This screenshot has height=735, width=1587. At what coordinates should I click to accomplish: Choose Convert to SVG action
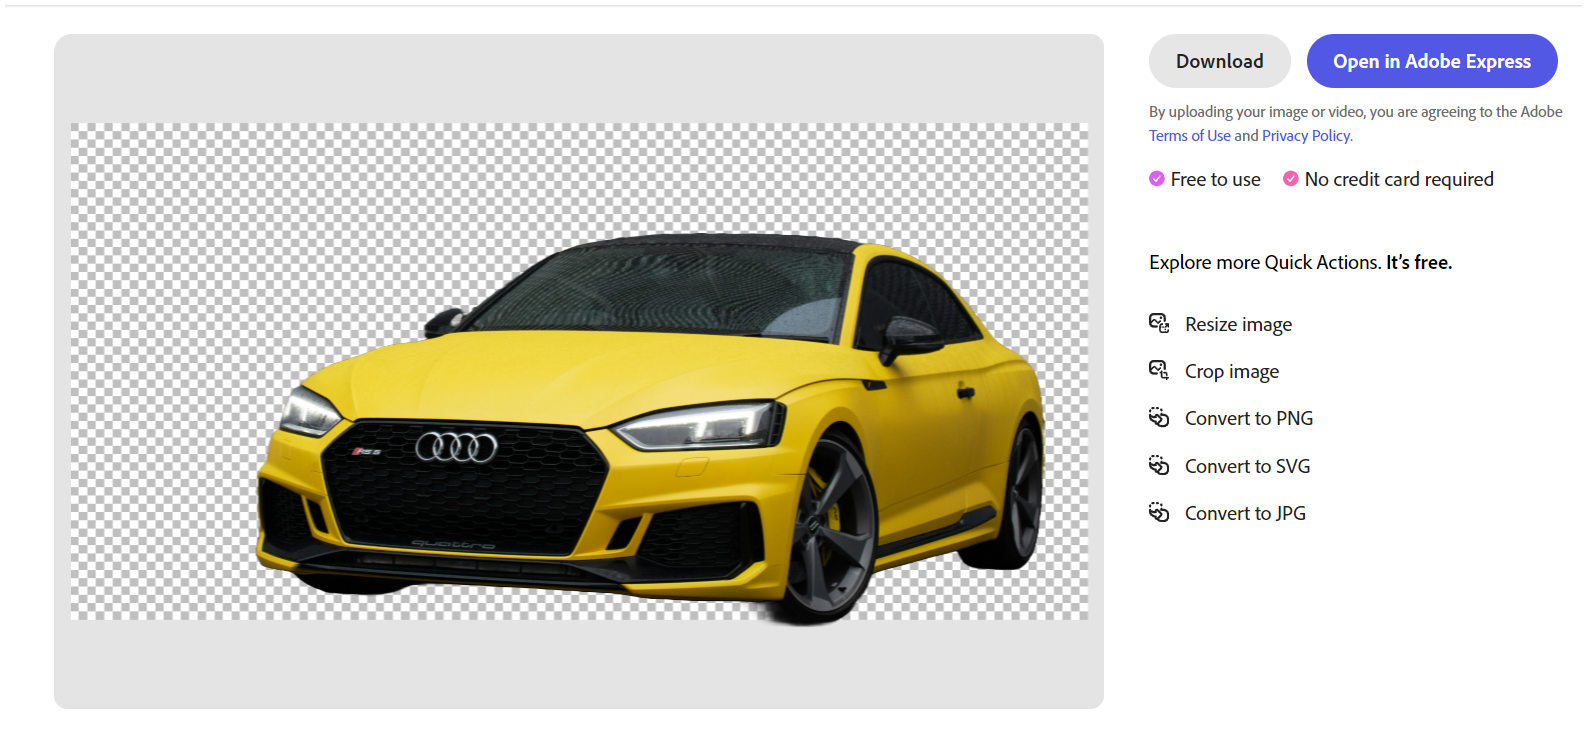click(x=1247, y=466)
